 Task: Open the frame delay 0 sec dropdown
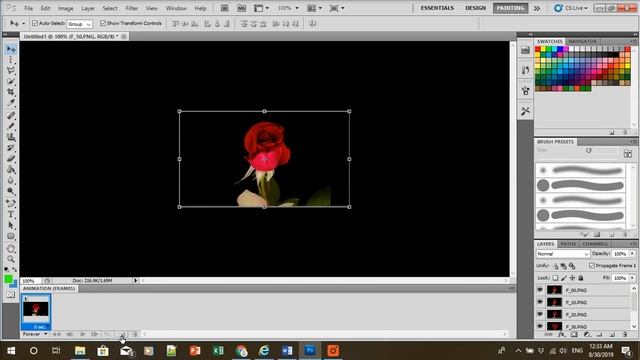(x=40, y=327)
